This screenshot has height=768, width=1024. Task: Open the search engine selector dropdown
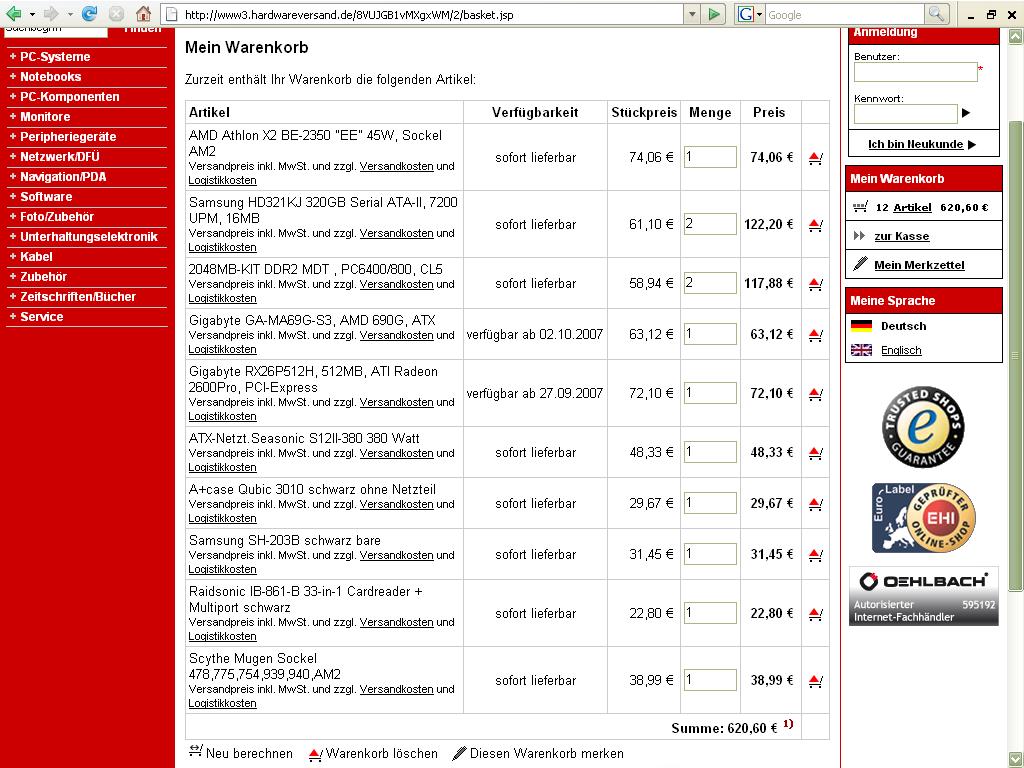coord(759,14)
